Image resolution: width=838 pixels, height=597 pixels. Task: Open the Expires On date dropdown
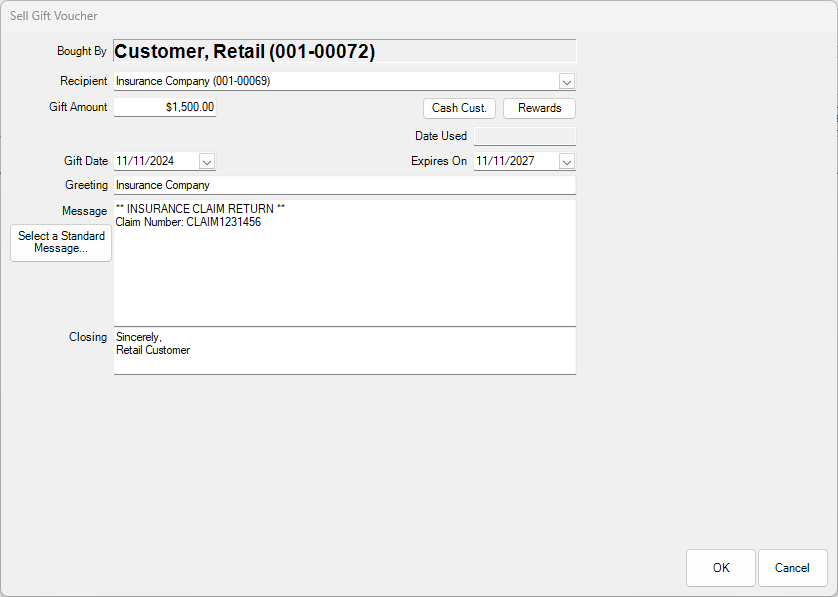(567, 161)
